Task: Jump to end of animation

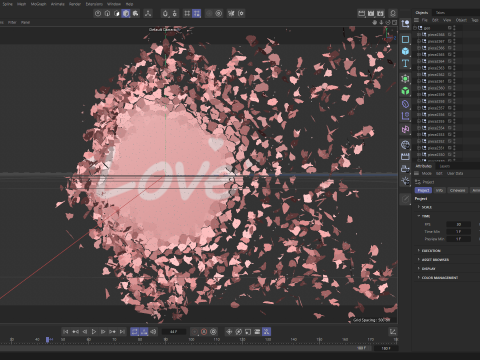Action: [x=122, y=332]
